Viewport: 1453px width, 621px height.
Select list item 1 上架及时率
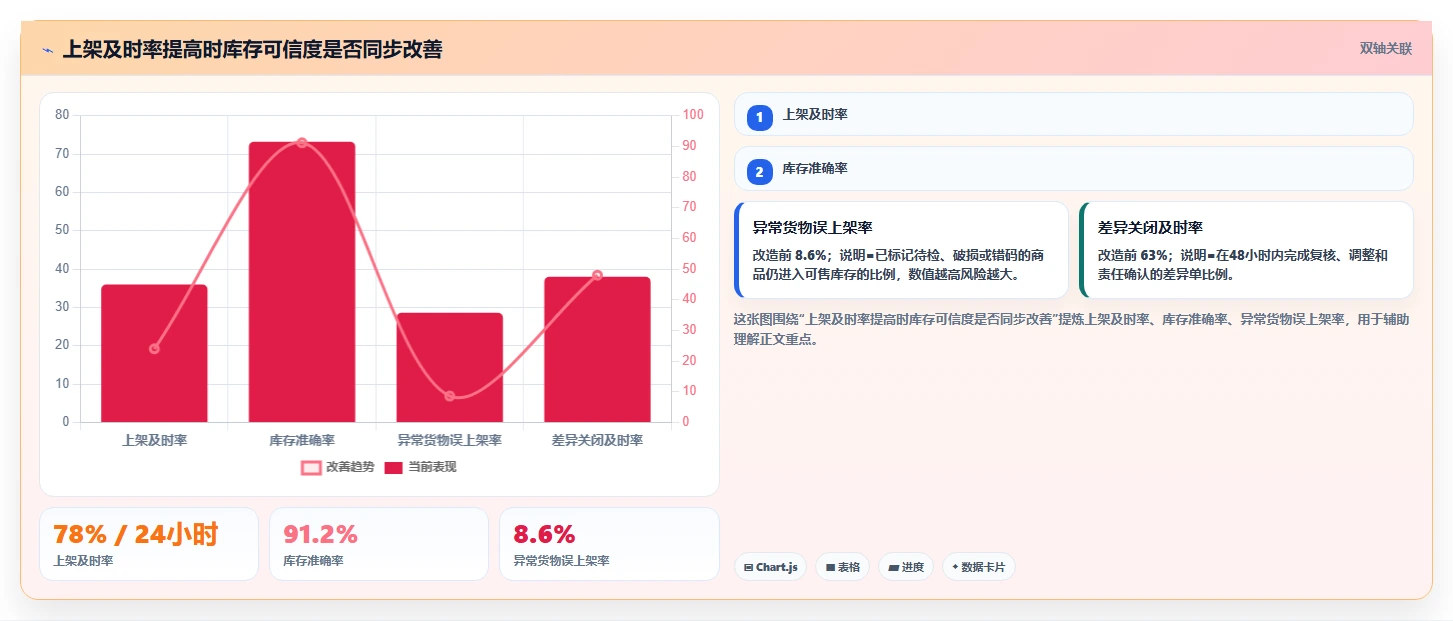pyautogui.click(x=1074, y=115)
